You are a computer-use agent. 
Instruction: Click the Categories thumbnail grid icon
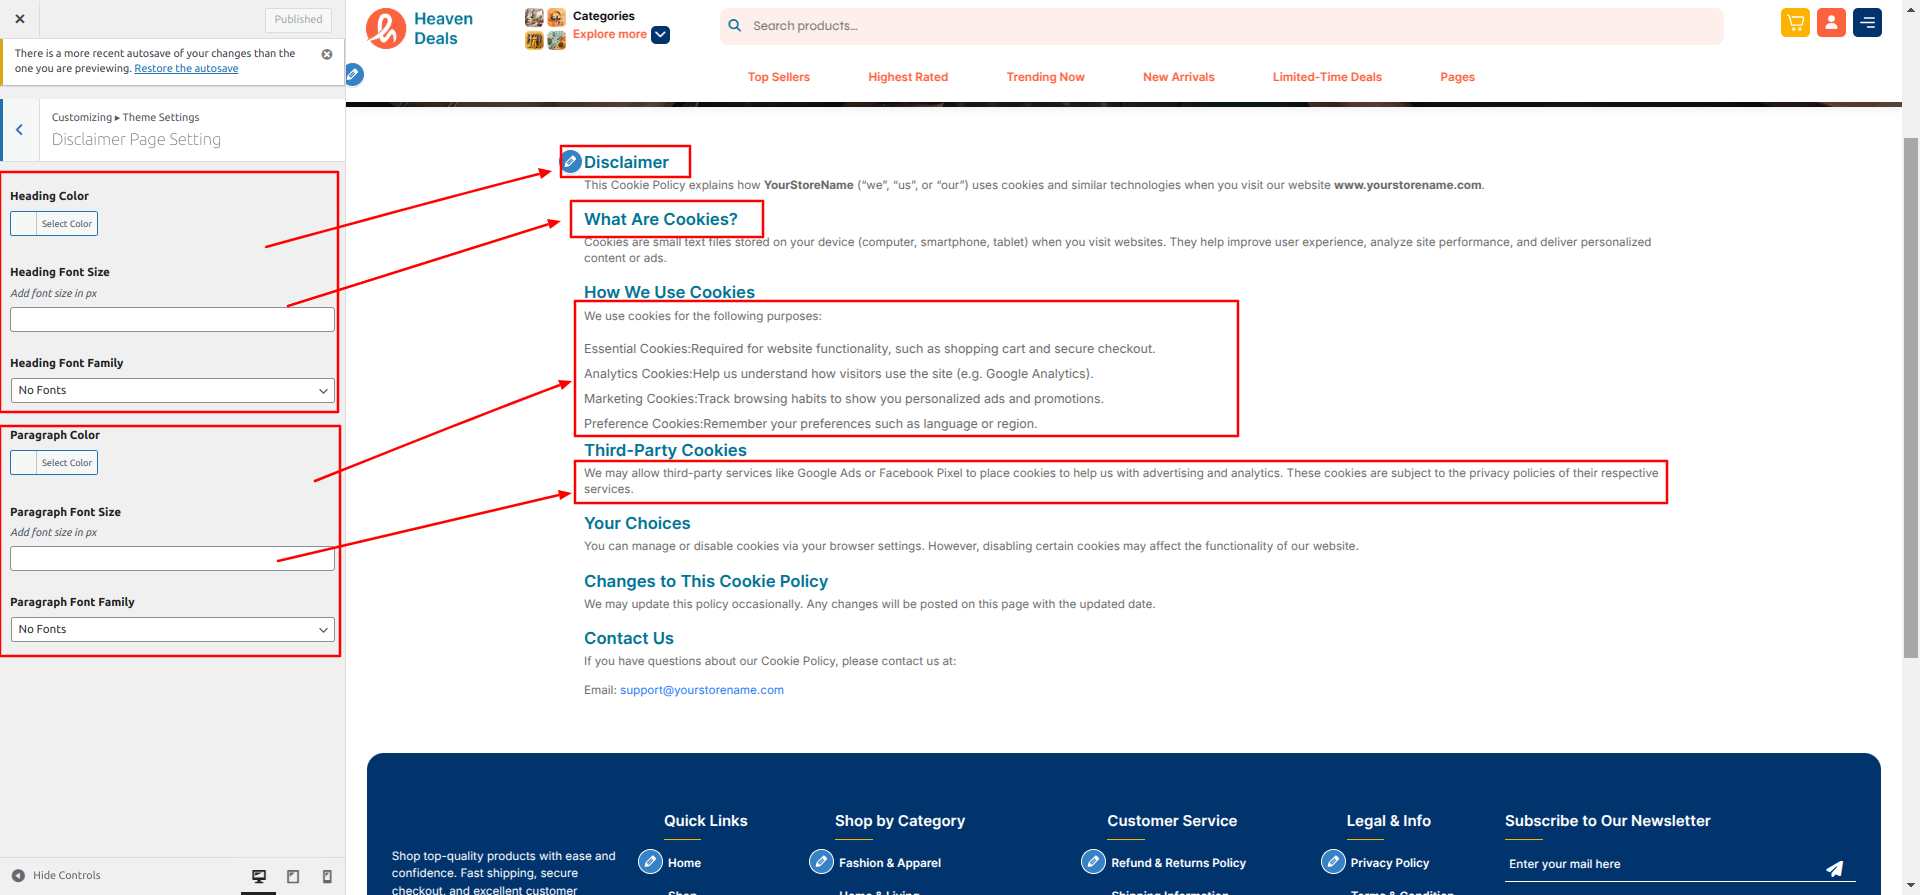tap(545, 29)
